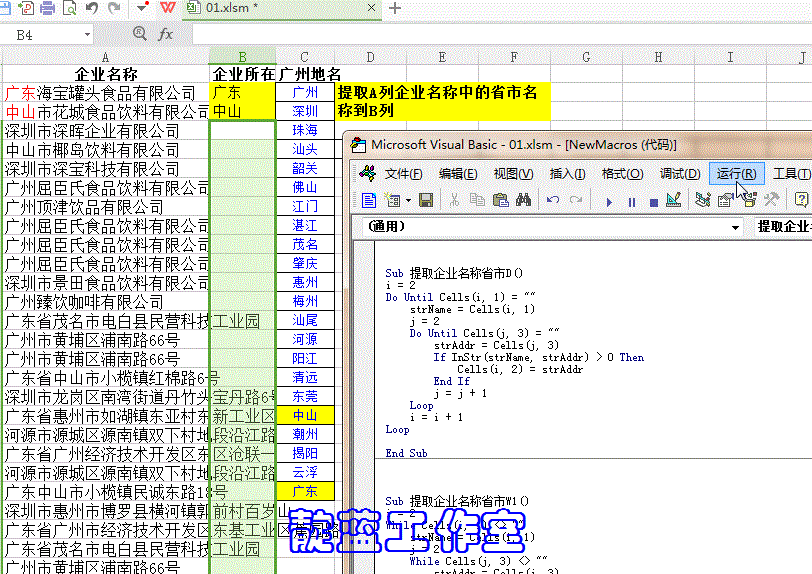Image resolution: width=812 pixels, height=574 pixels.
Task: Click the WPS undo arrow
Action: coord(92,8)
